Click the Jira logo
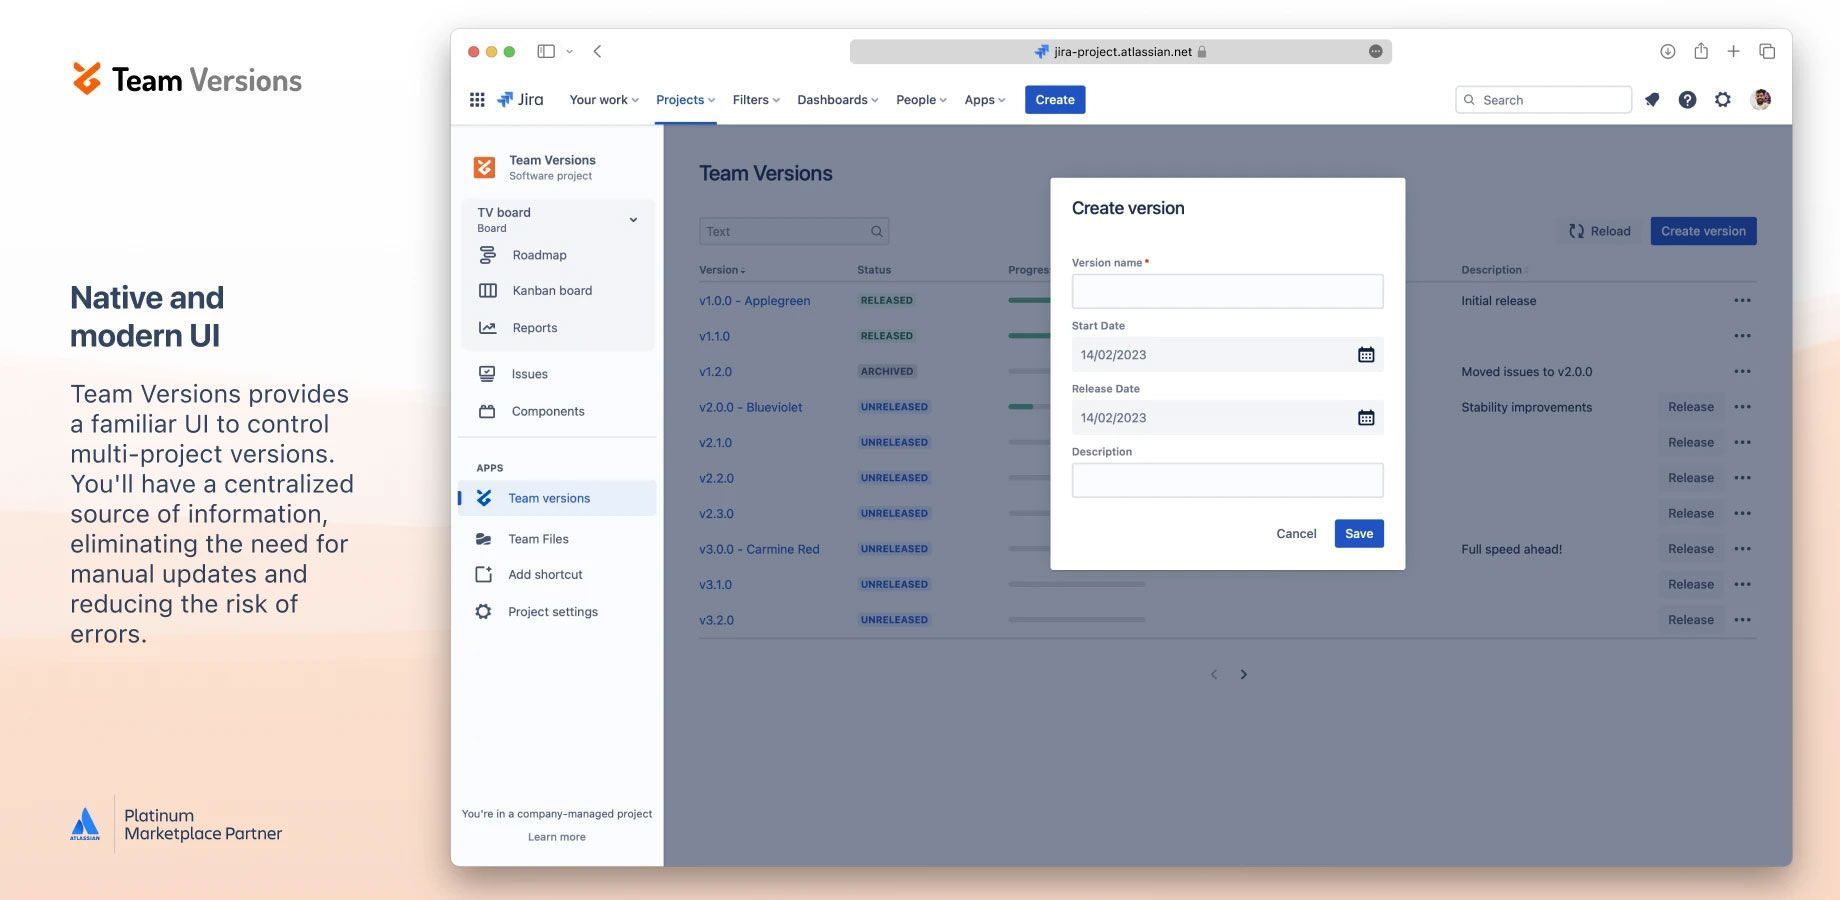 coord(520,100)
